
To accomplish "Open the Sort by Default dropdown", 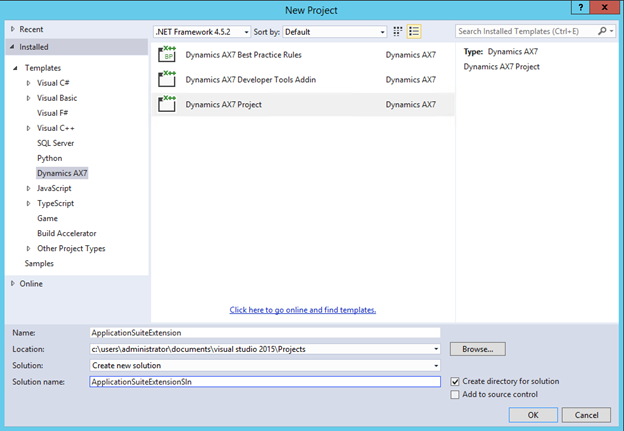I will [x=335, y=32].
